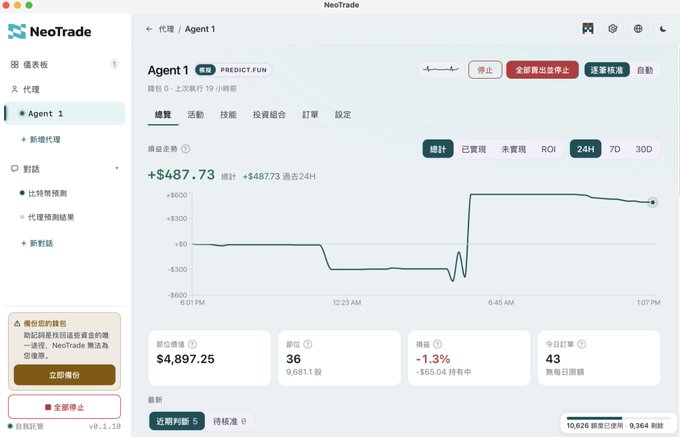The width and height of the screenshot is (680, 437).
Task: Switch to the 設定 tab
Action: [x=343, y=115]
